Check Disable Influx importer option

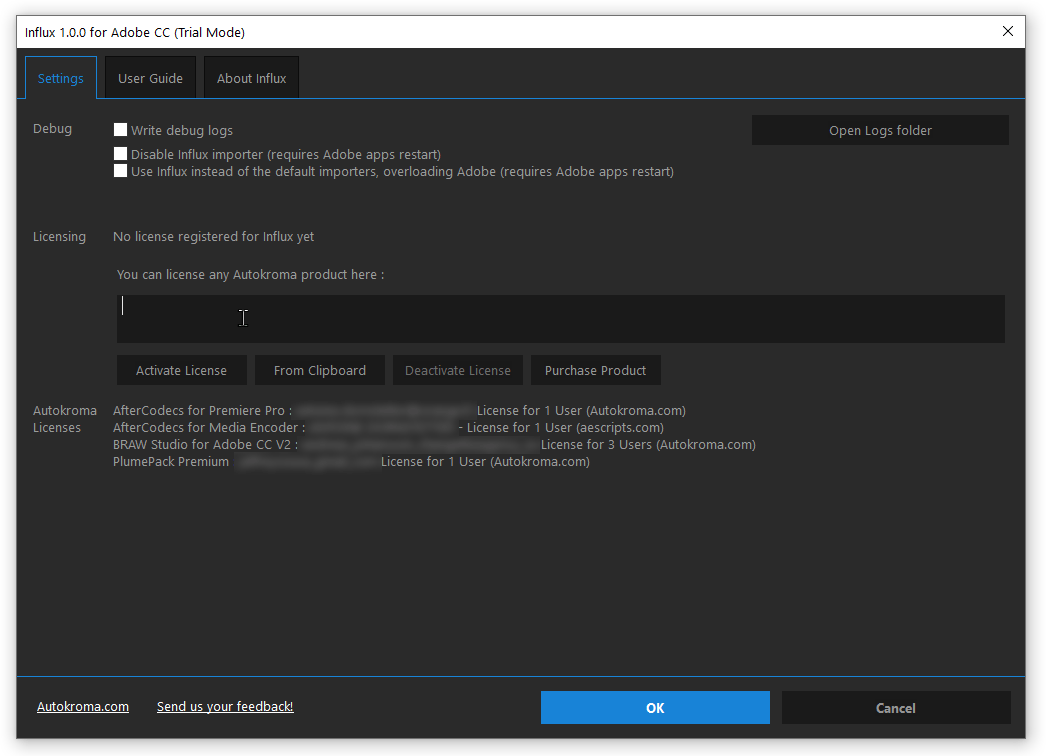click(x=120, y=153)
